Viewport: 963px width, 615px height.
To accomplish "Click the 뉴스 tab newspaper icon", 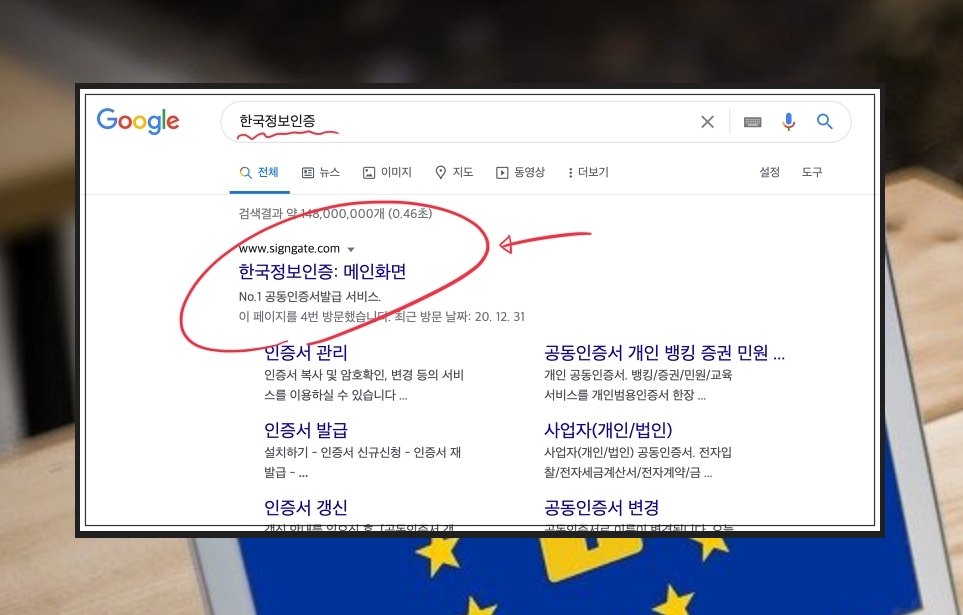I will point(308,173).
